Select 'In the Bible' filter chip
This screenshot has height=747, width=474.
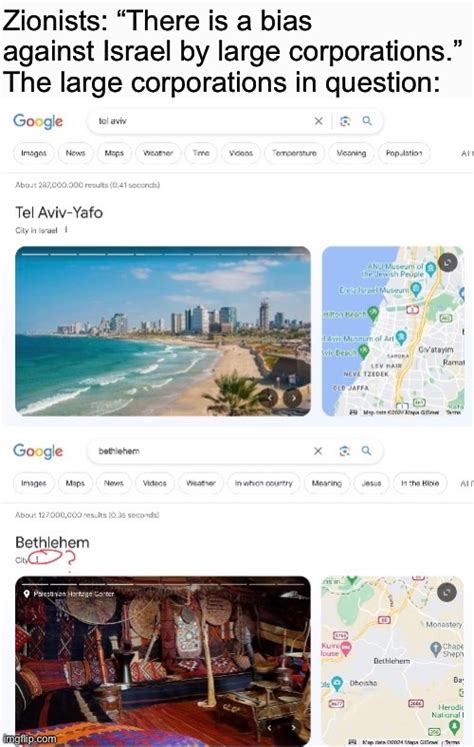[420, 483]
